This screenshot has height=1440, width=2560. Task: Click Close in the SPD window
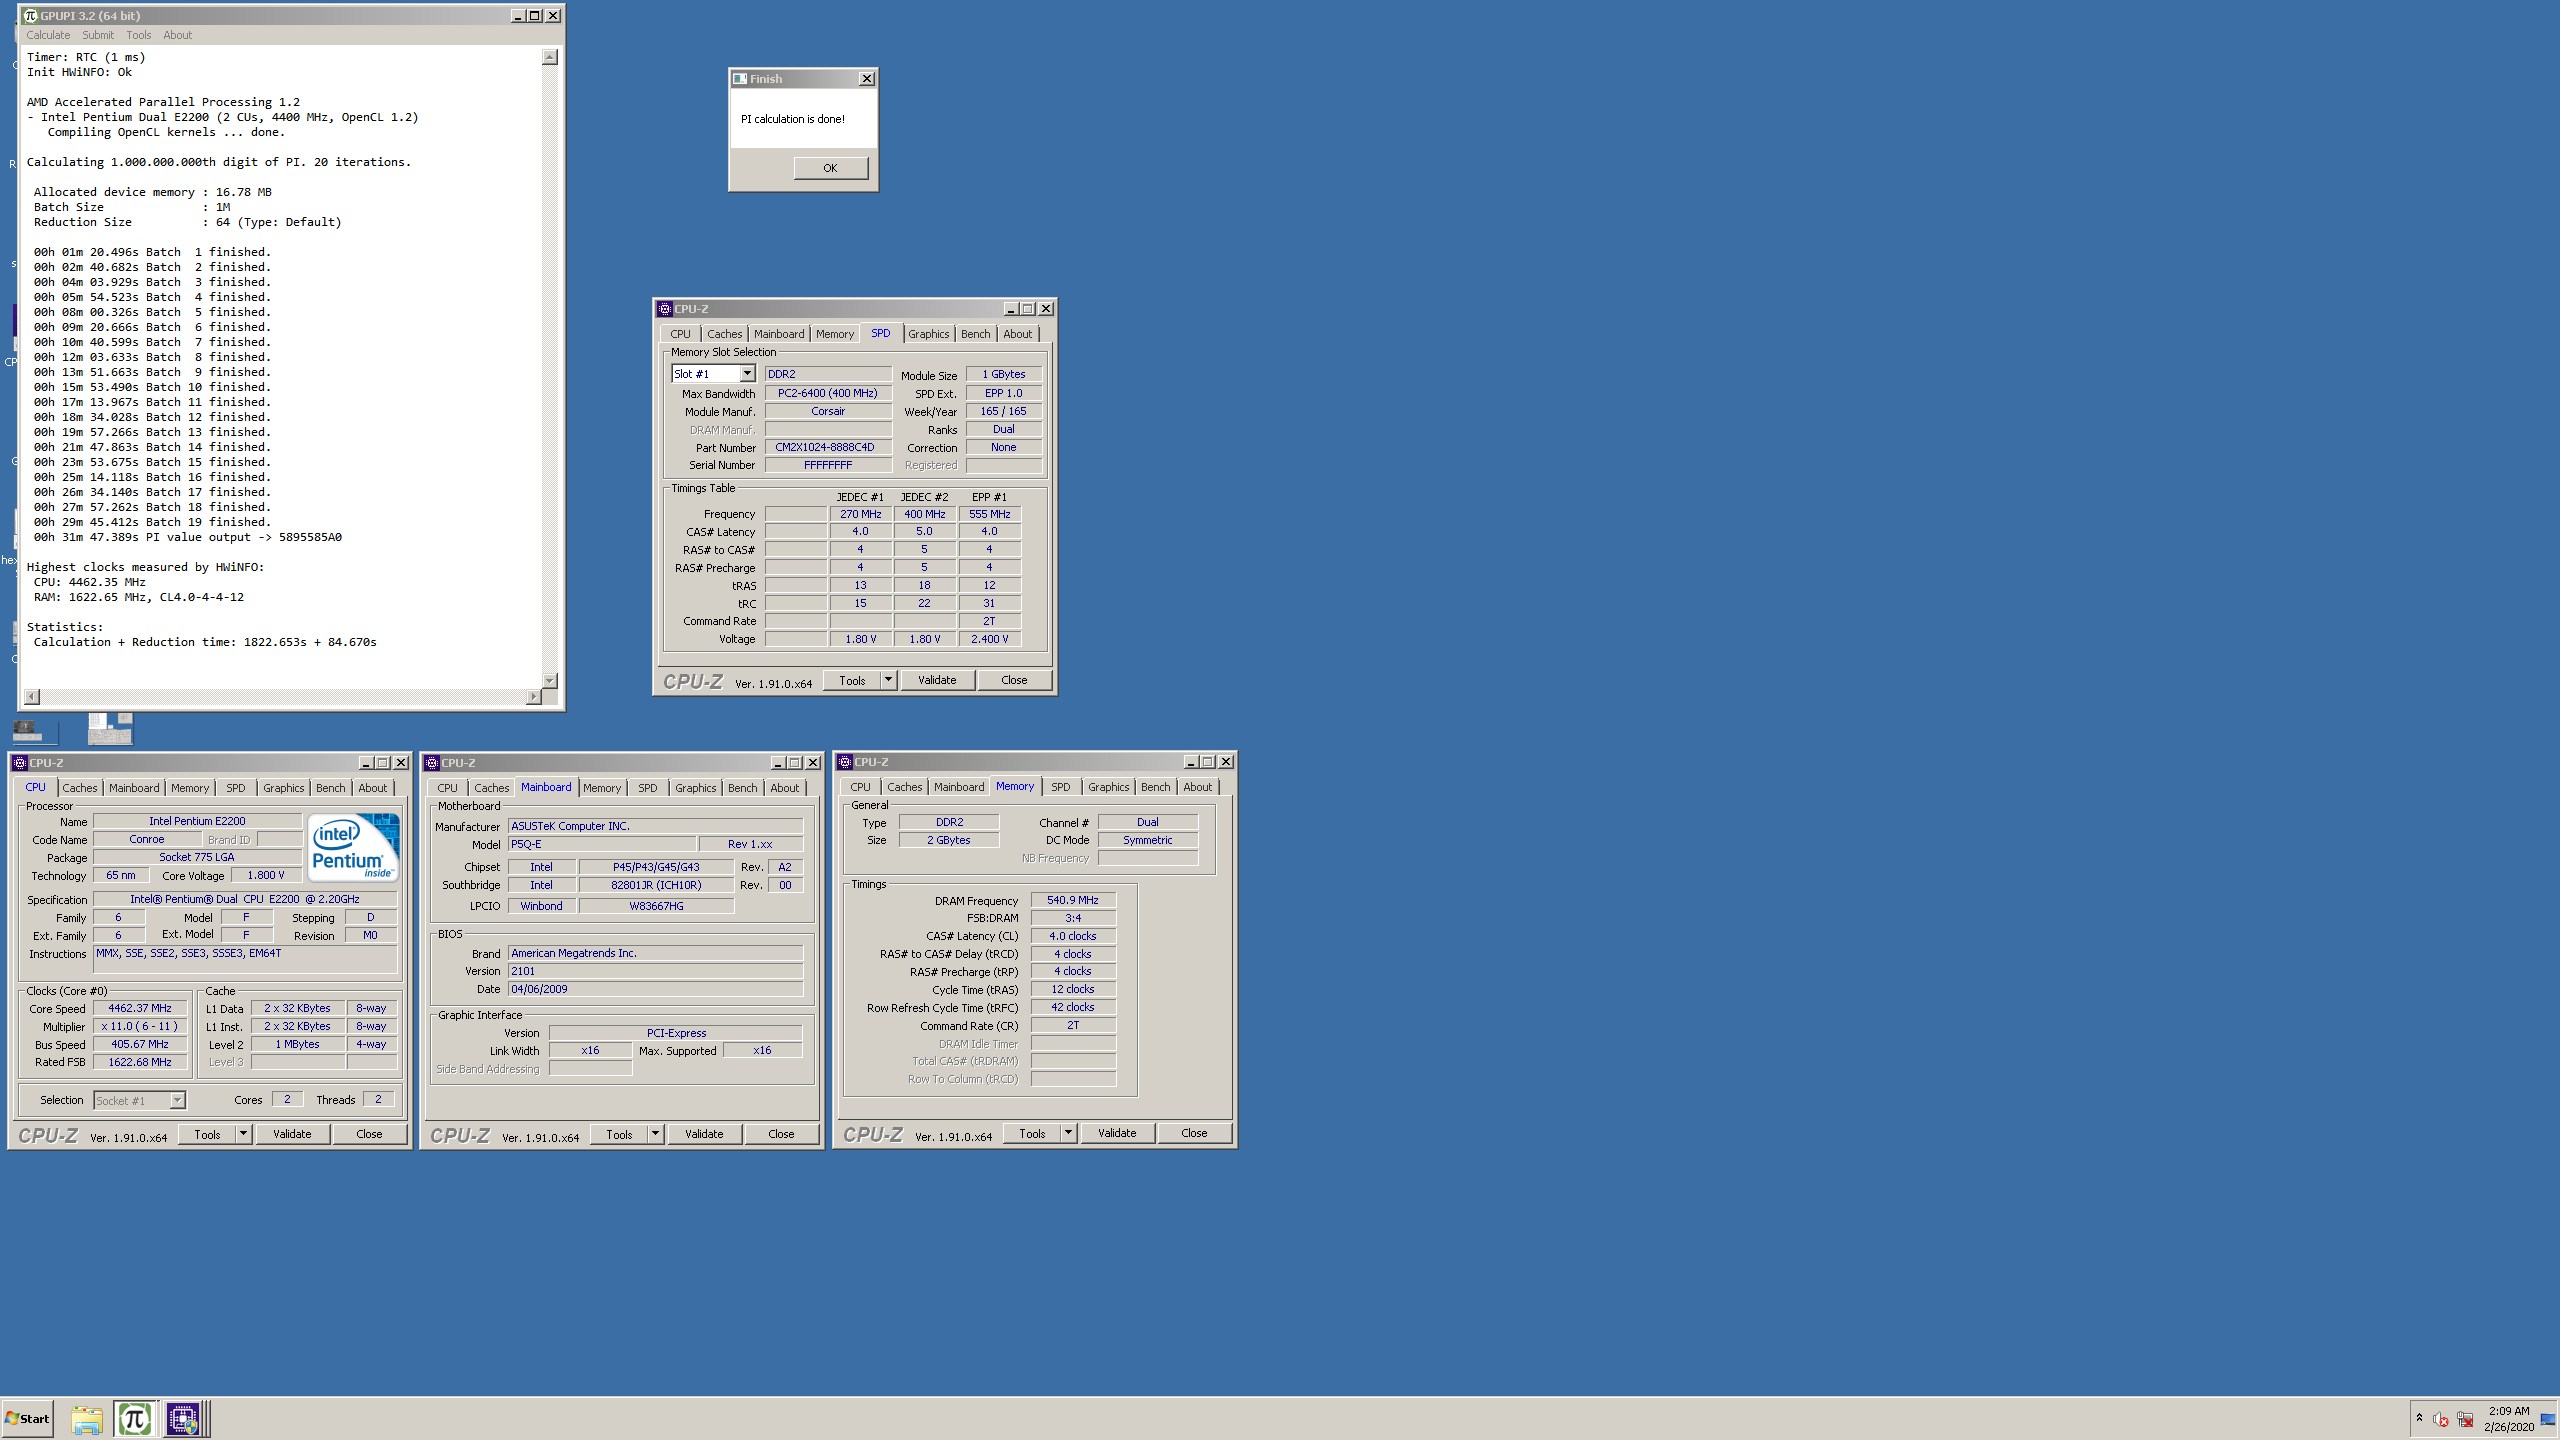(x=1014, y=680)
